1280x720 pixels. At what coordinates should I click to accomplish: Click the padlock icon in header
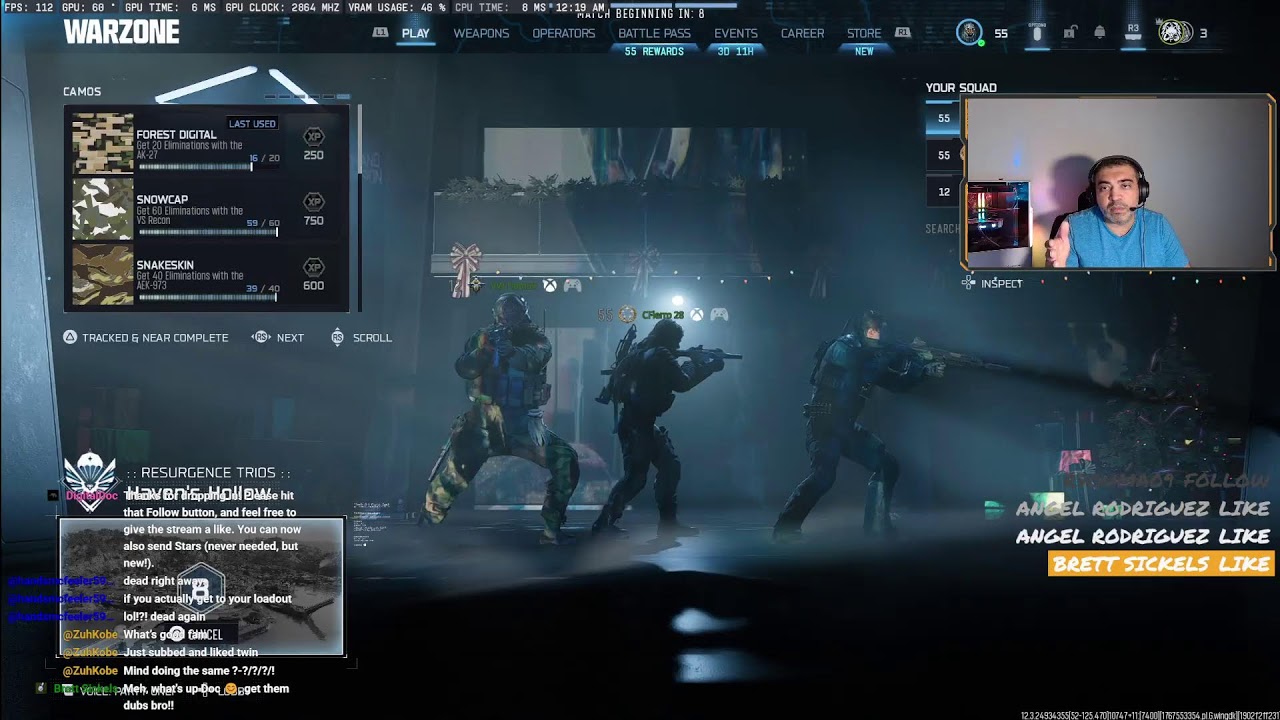pyautogui.click(x=1069, y=33)
